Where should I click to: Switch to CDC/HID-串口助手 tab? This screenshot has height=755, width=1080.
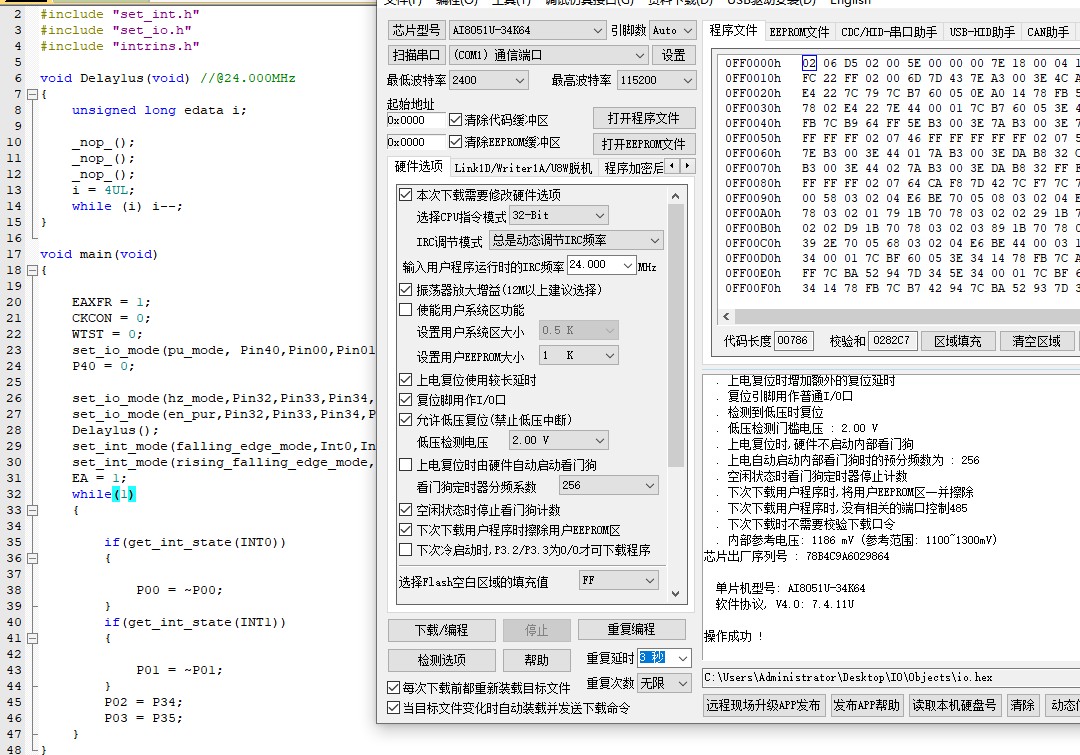tap(889, 32)
